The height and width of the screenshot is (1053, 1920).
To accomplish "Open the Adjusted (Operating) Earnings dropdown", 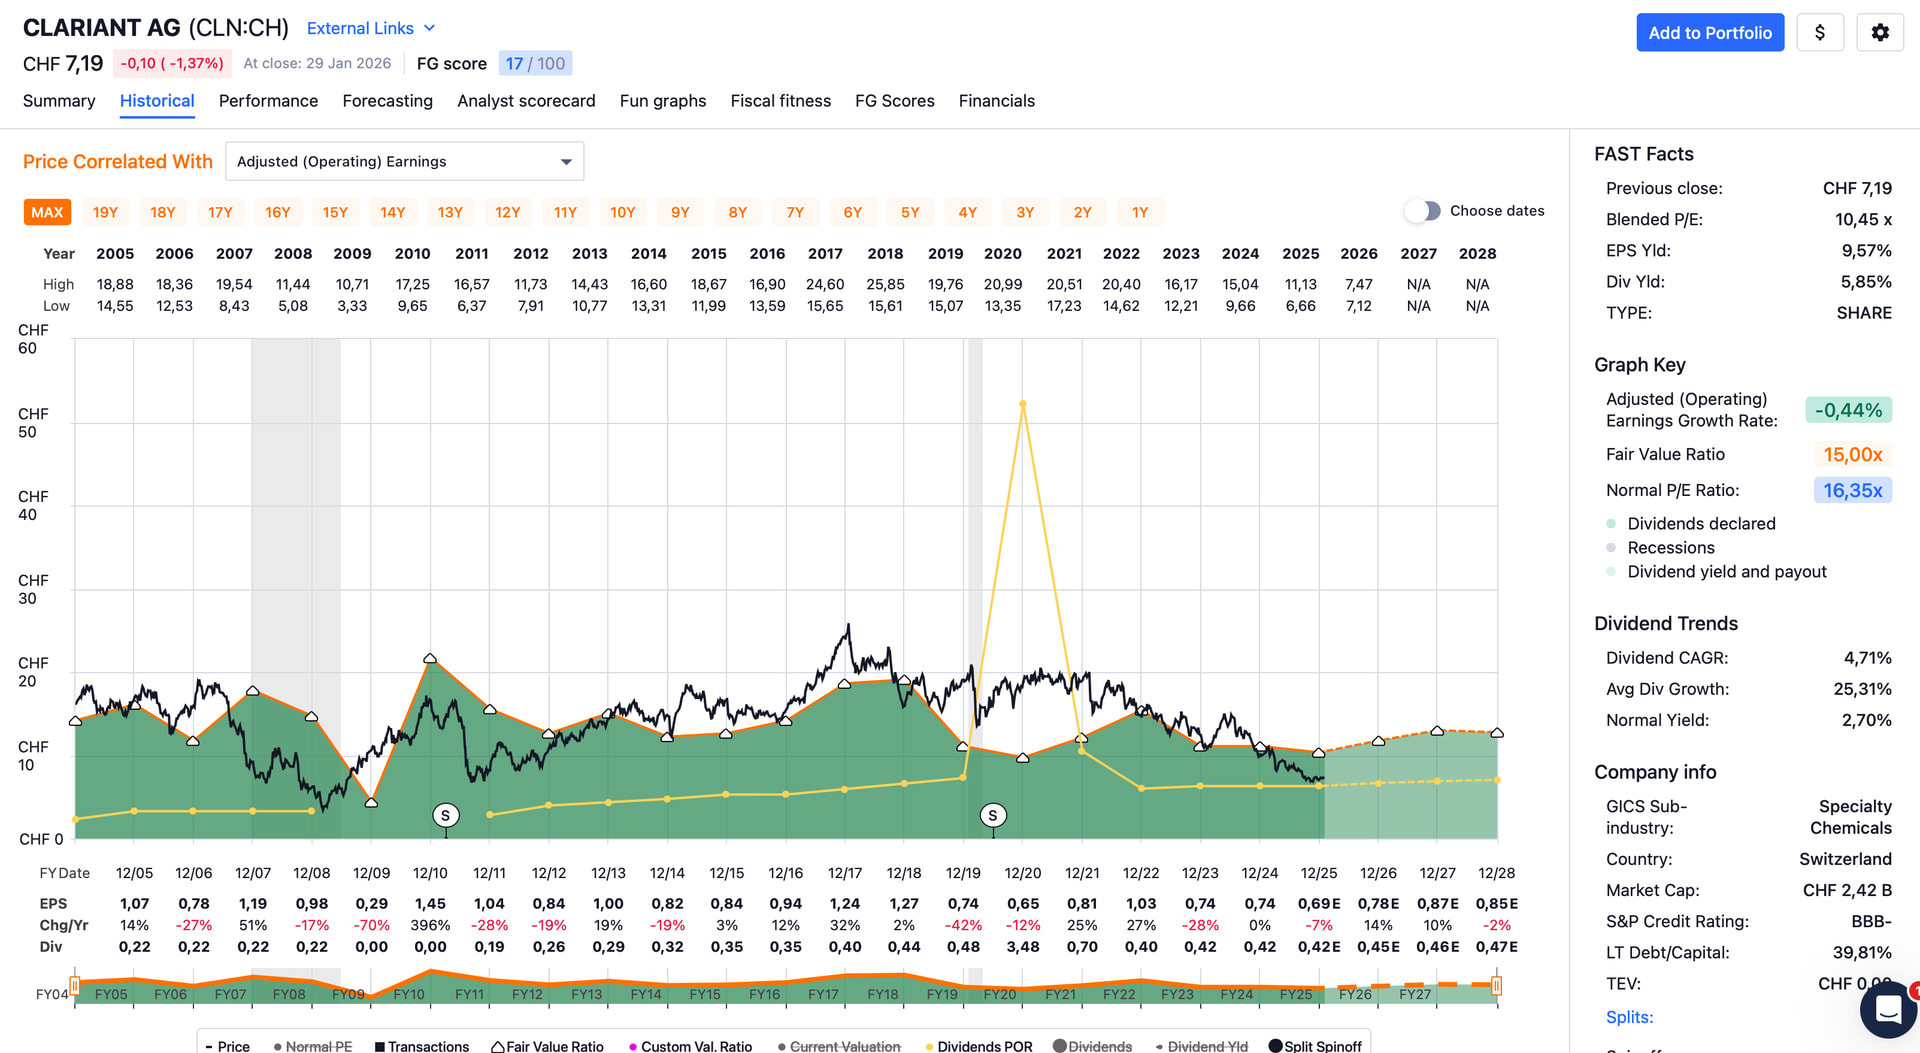I will (404, 162).
